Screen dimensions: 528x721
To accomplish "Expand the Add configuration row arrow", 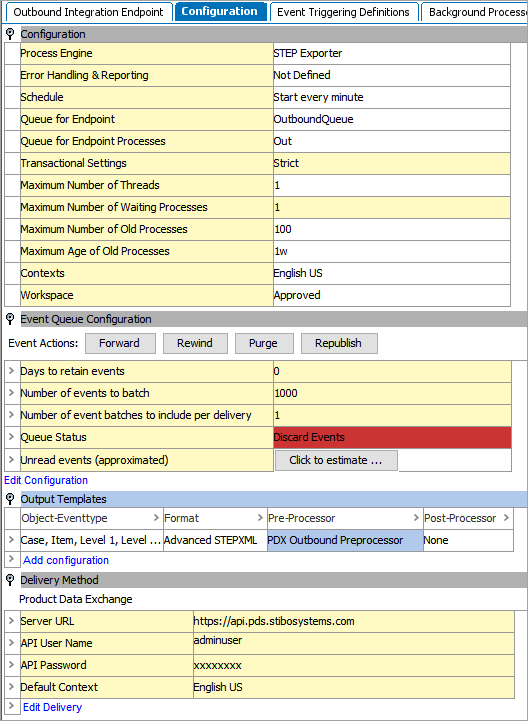I will tap(11, 560).
